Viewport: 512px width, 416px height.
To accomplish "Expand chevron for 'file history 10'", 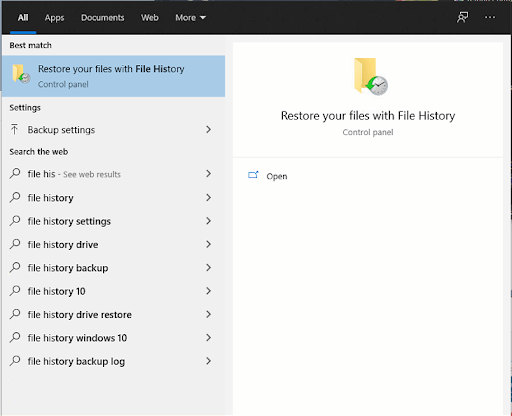I will [x=209, y=291].
